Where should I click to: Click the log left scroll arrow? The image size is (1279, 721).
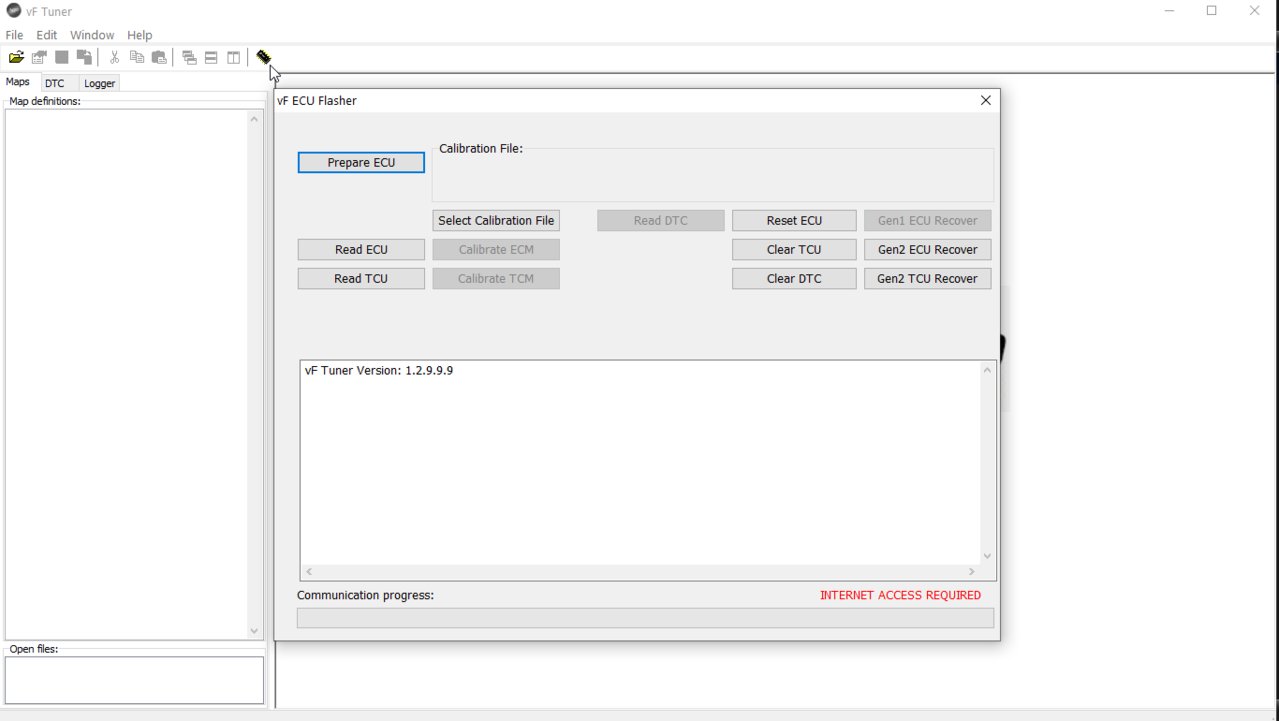click(309, 572)
